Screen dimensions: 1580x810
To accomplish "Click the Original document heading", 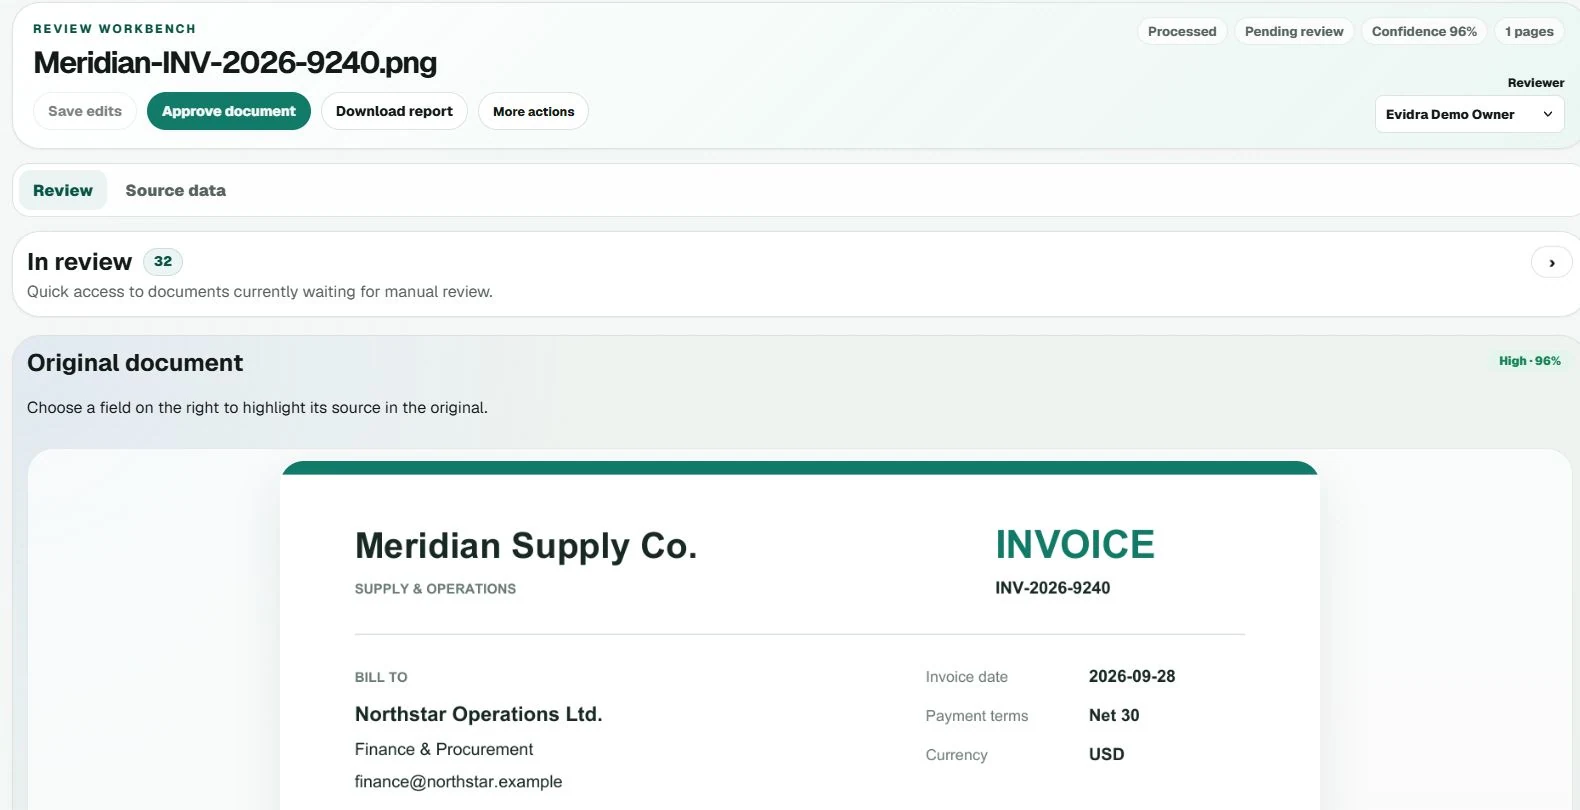I will (135, 363).
